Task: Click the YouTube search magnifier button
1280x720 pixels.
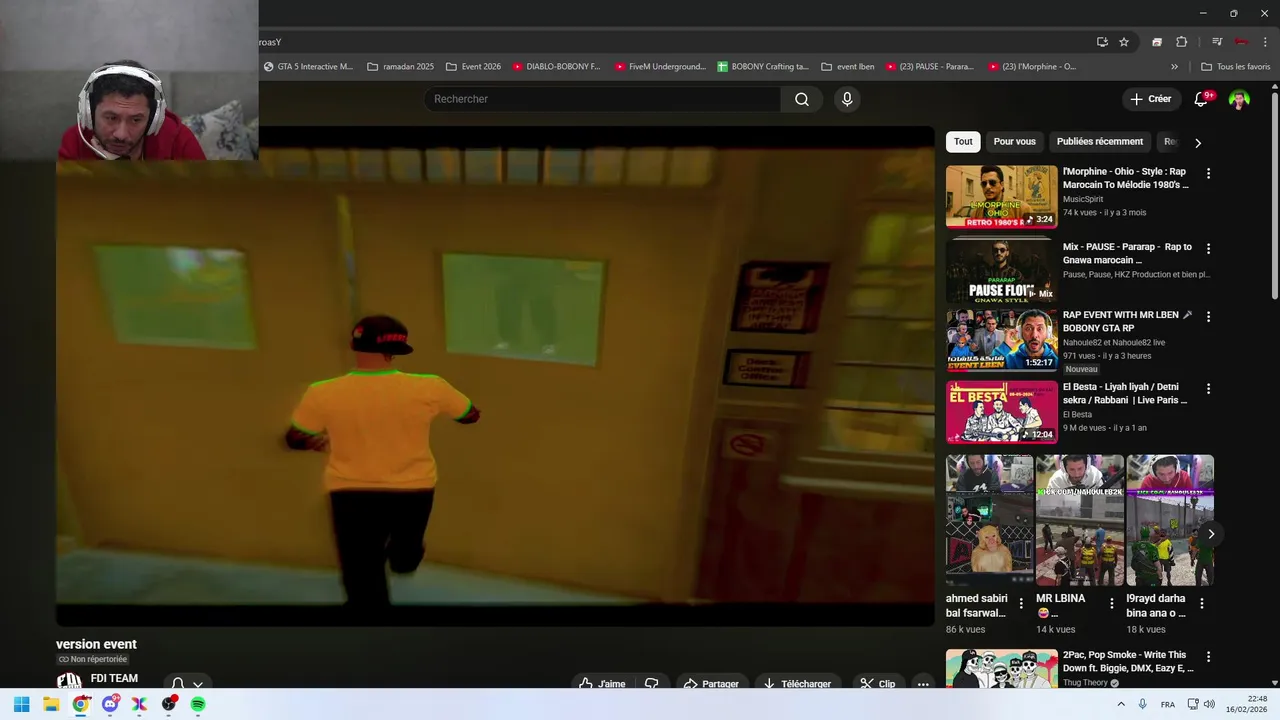Action: click(x=802, y=99)
